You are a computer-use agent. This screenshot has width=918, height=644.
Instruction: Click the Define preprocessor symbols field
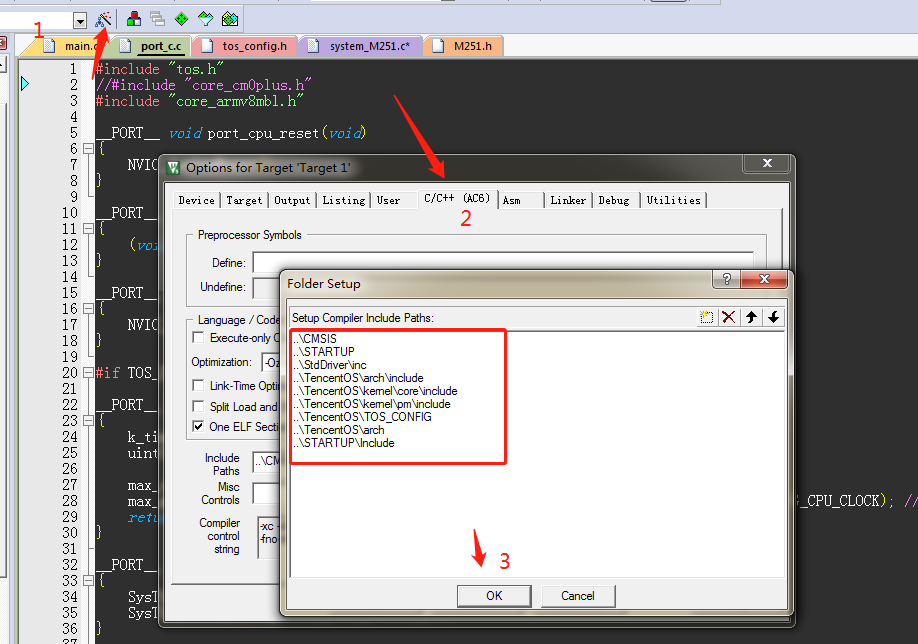click(x=503, y=261)
